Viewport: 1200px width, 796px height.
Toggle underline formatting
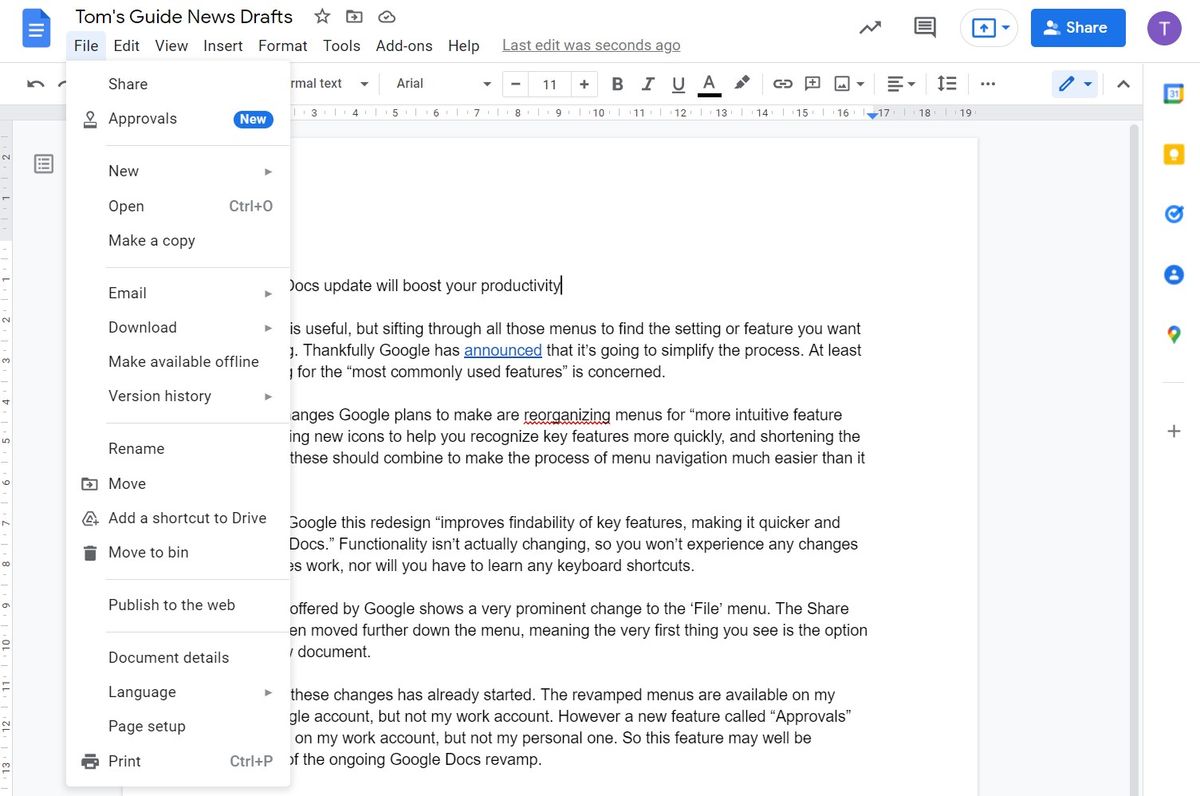(678, 84)
